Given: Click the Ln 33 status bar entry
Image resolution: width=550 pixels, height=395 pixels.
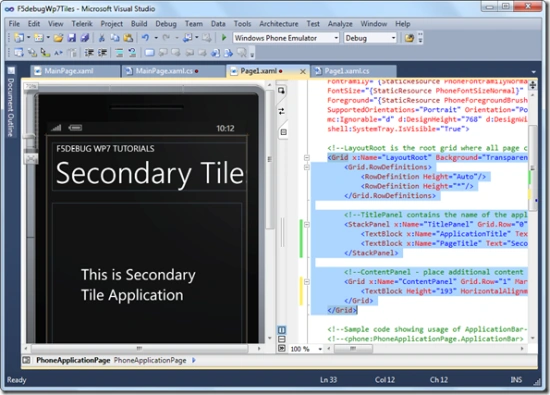Looking at the screenshot, I should click(328, 380).
